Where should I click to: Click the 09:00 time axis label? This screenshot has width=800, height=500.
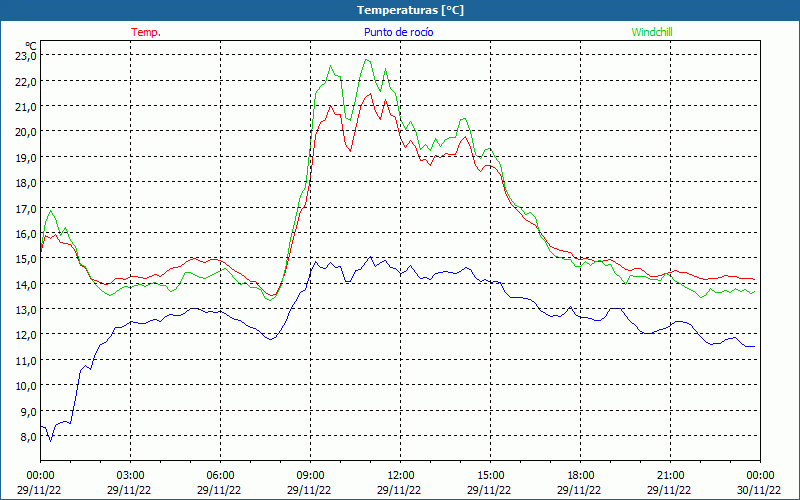pos(310,476)
